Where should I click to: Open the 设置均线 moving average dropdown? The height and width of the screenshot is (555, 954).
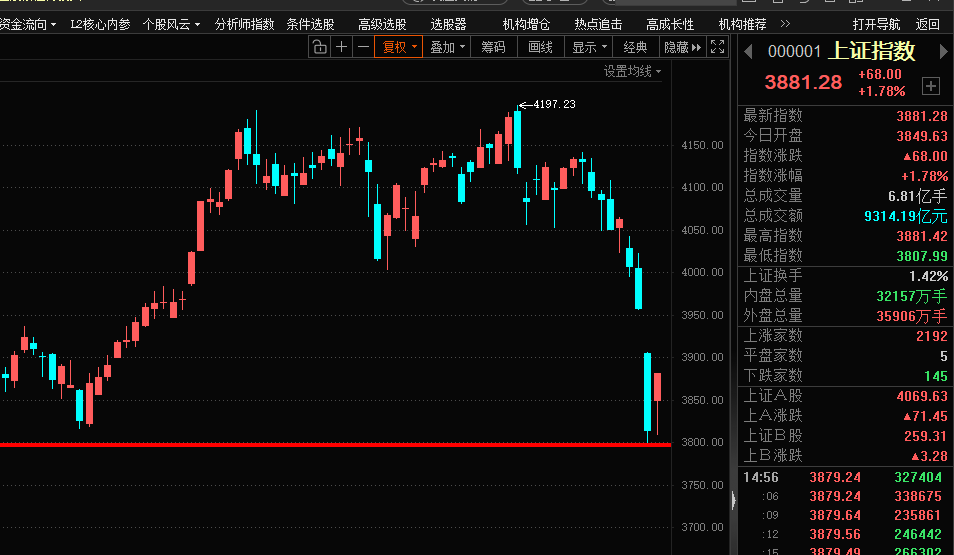tap(631, 71)
